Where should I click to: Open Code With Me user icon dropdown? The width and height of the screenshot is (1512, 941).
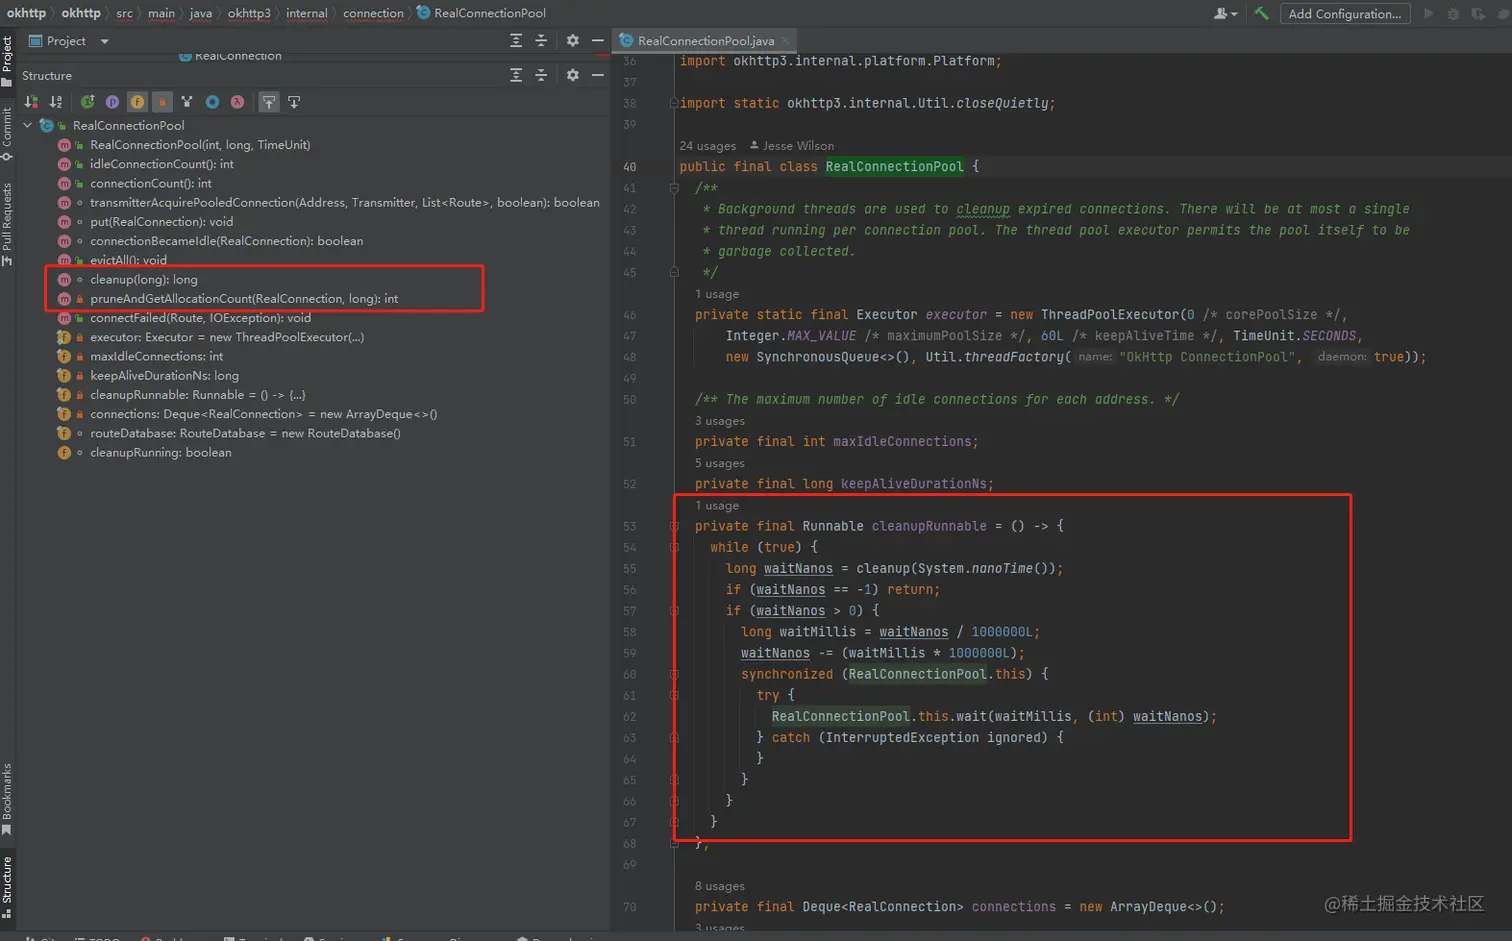(x=1225, y=13)
